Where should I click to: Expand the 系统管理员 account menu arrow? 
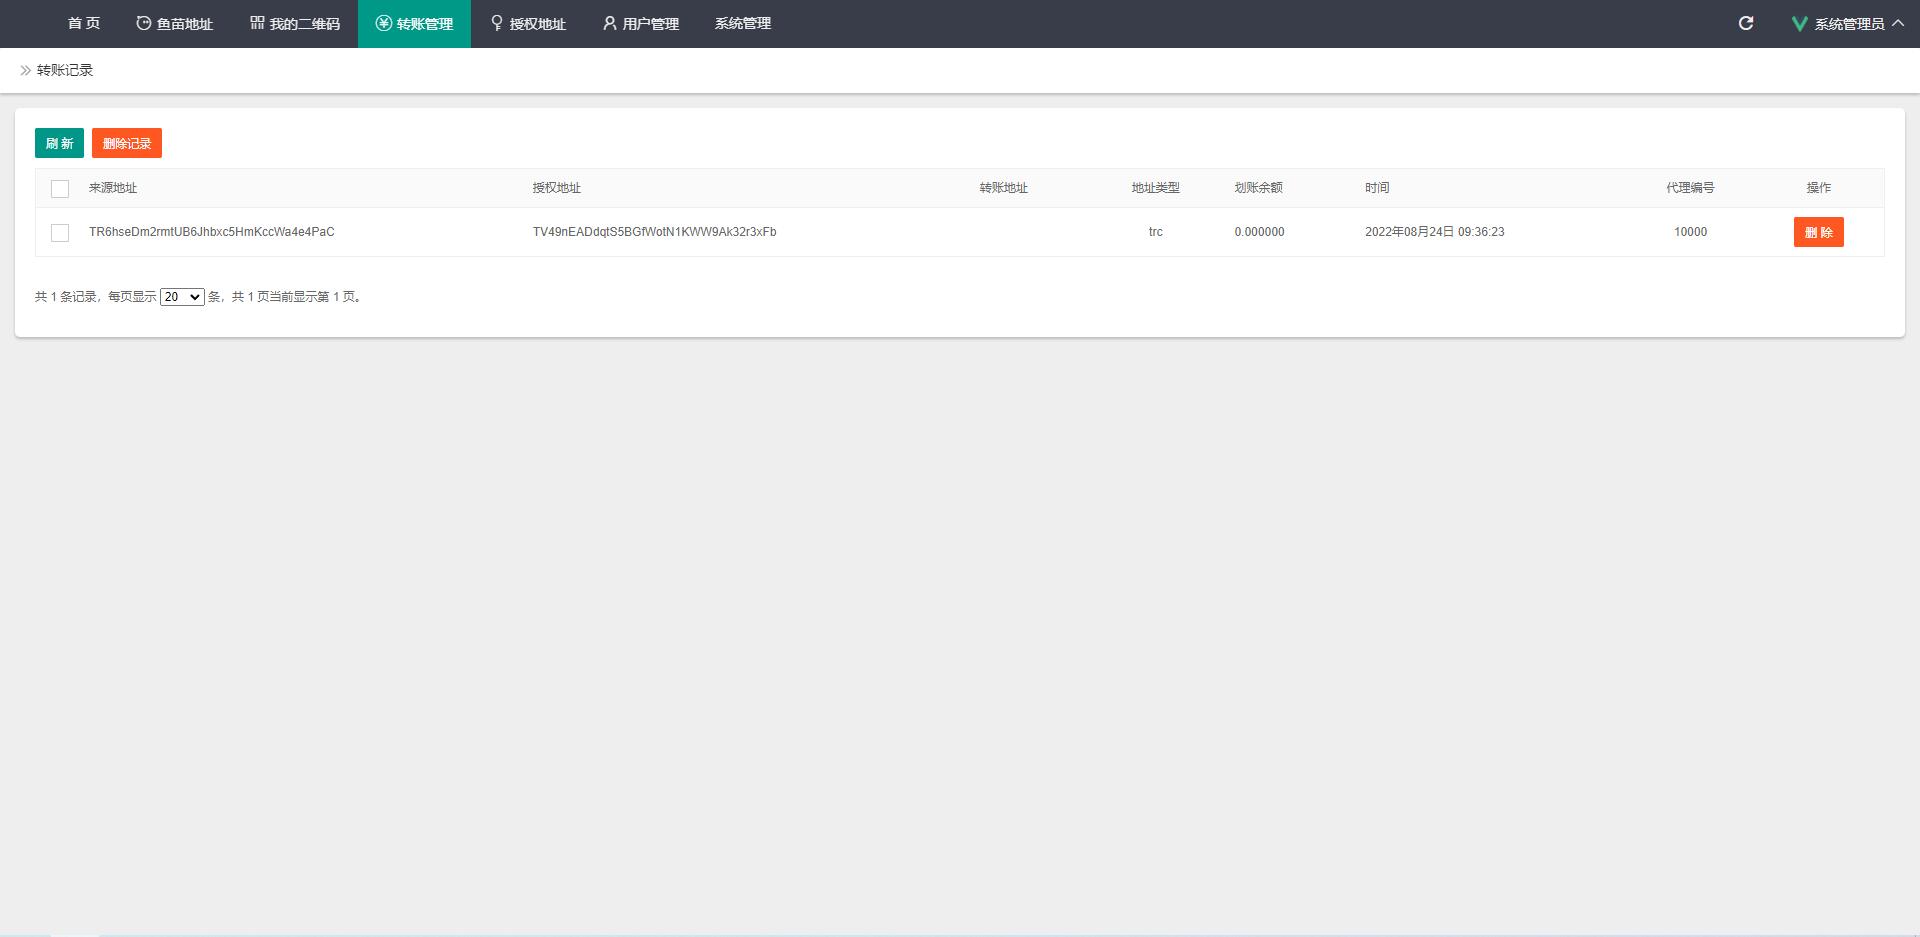[1898, 23]
